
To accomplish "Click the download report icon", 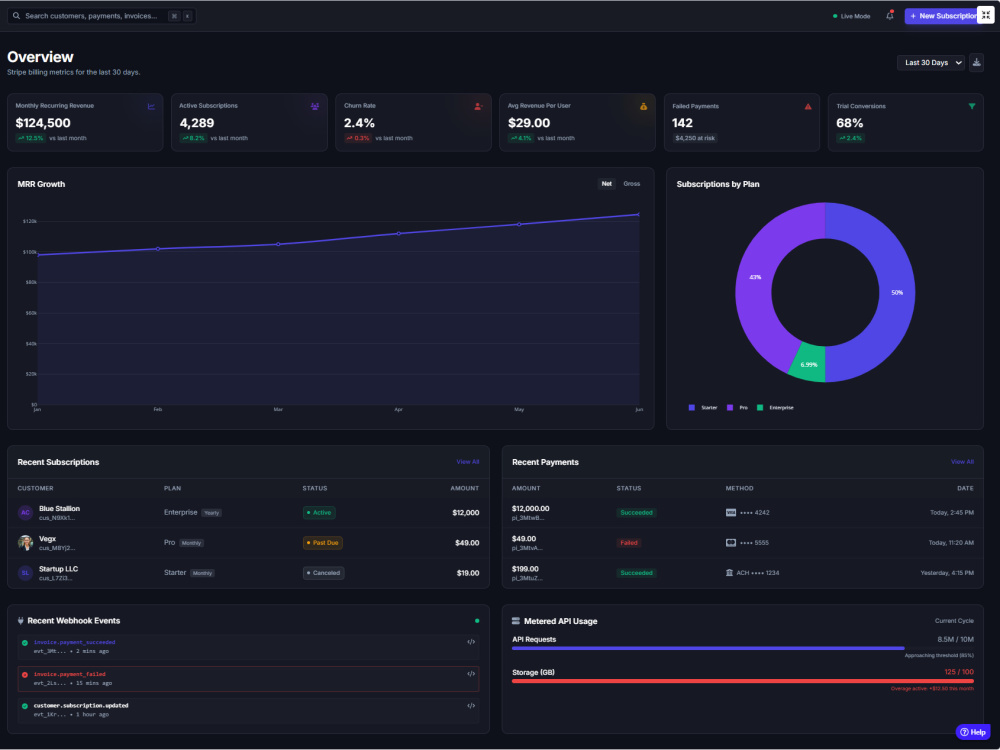I will [976, 62].
